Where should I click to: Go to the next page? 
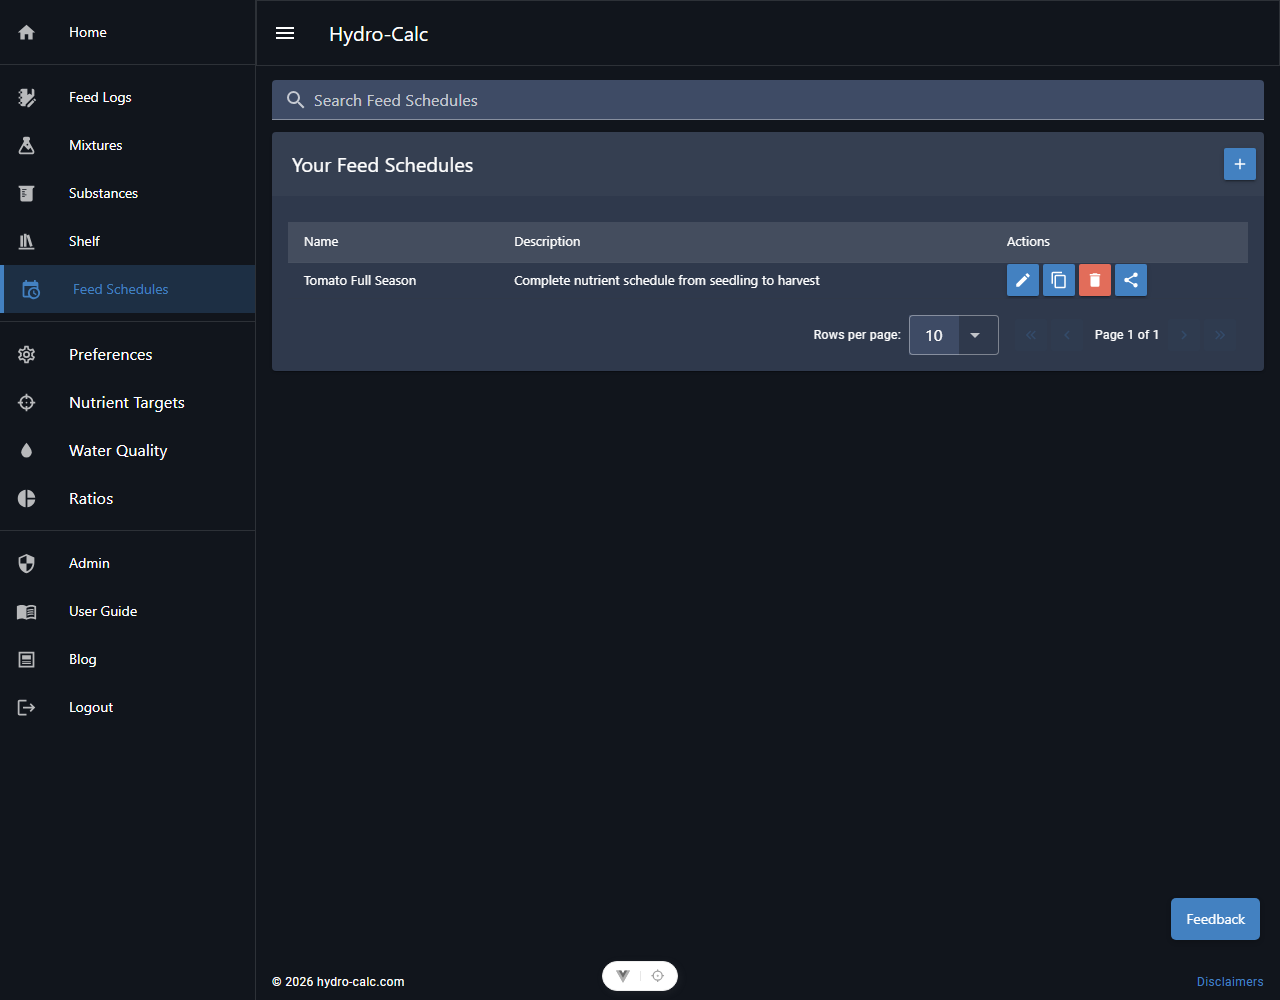tap(1184, 335)
